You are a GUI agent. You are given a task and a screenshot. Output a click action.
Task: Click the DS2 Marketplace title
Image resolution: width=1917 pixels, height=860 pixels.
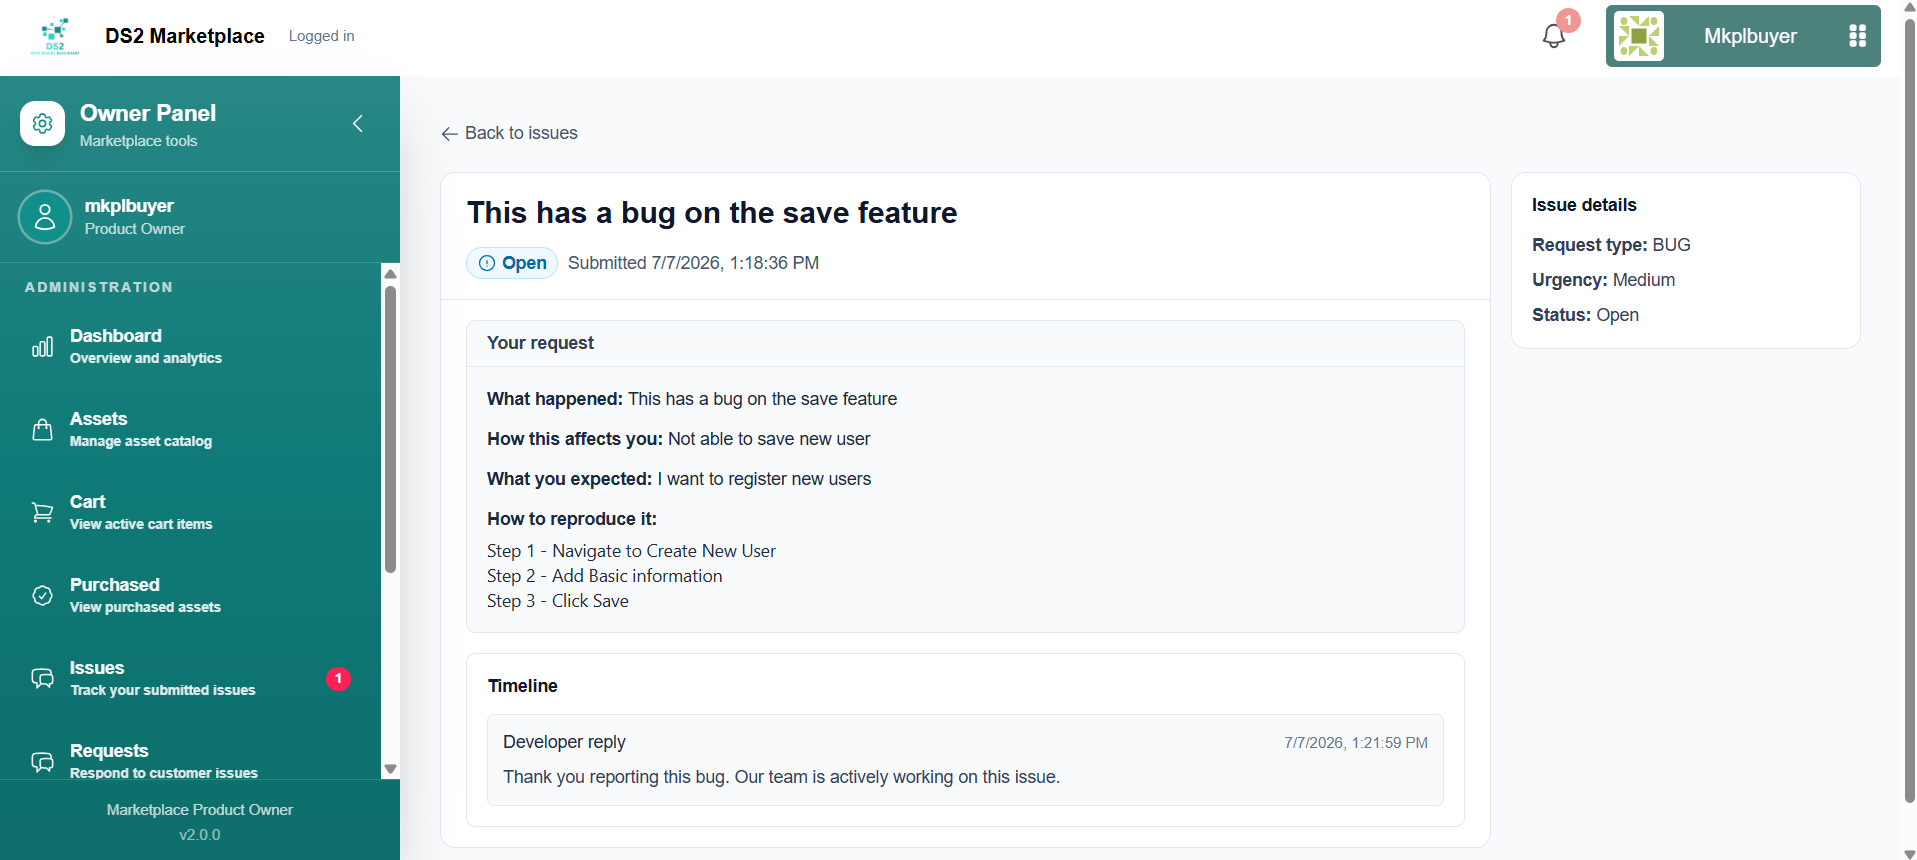[x=185, y=36]
